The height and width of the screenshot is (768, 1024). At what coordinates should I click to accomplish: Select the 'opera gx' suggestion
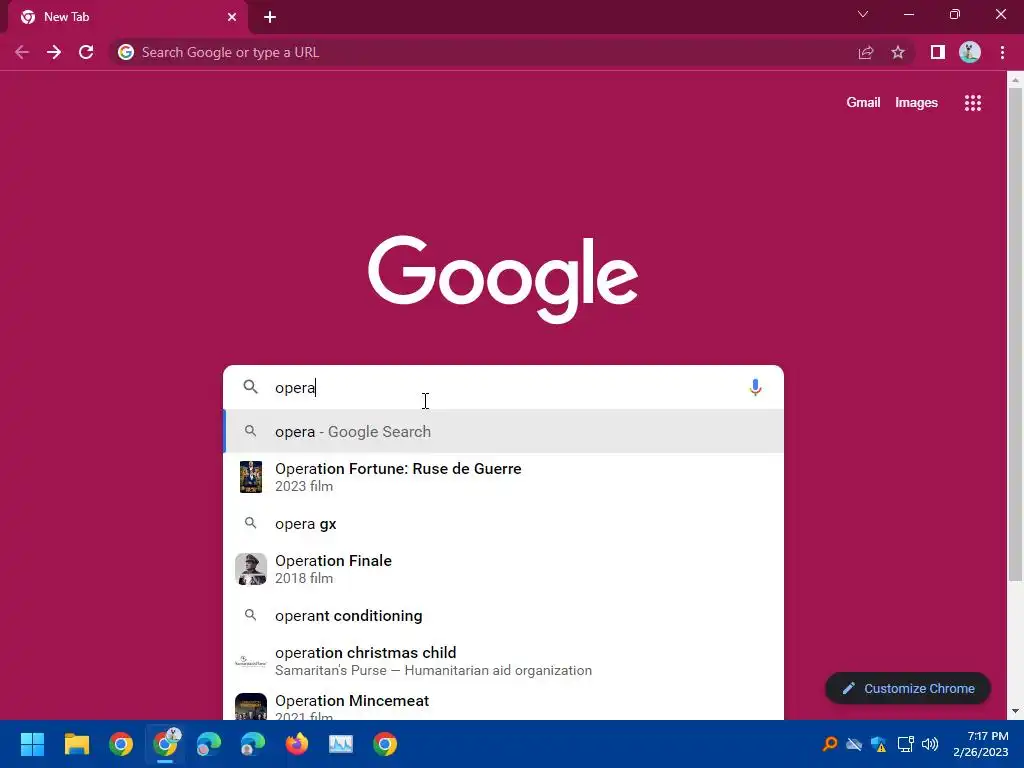click(x=503, y=524)
